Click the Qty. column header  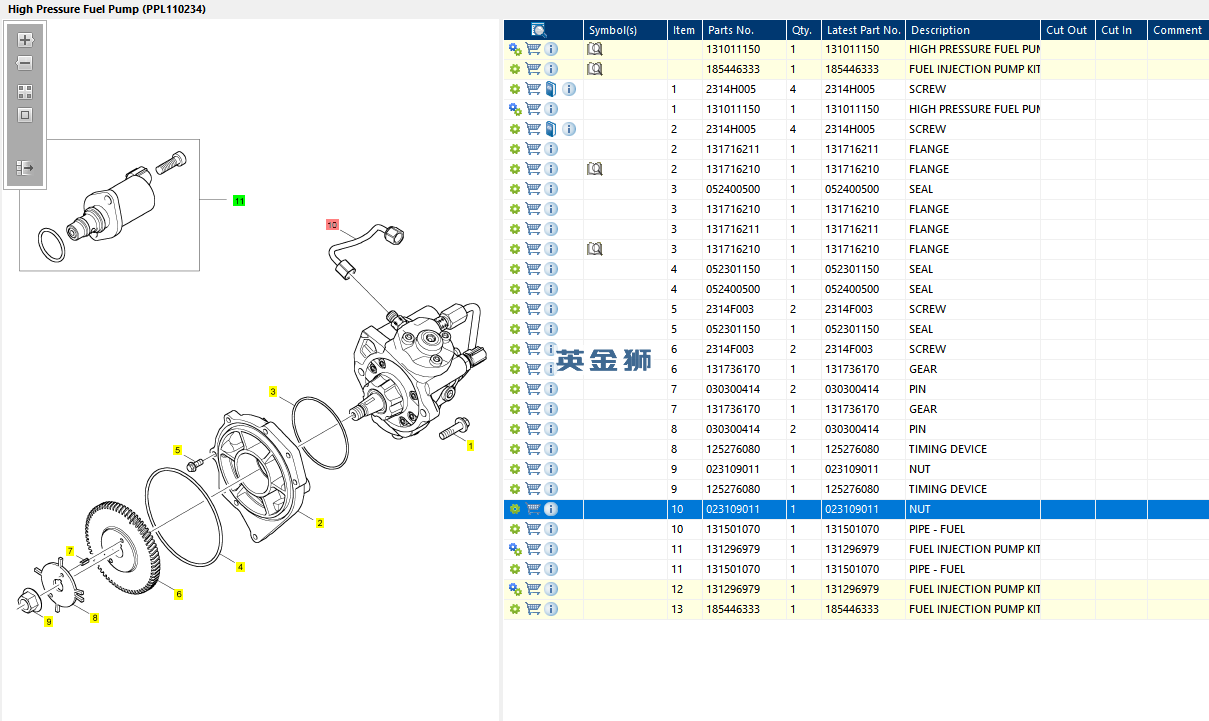802,30
